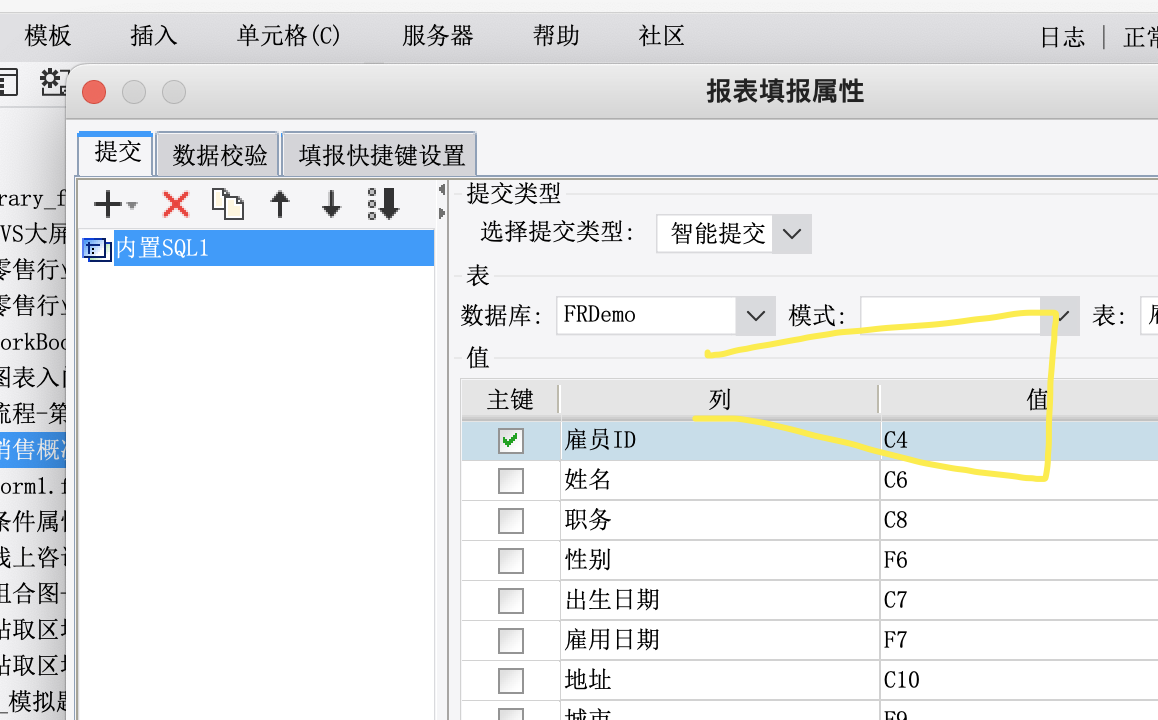
Task: Enable primary key checkbox for 地址
Action: click(510, 680)
